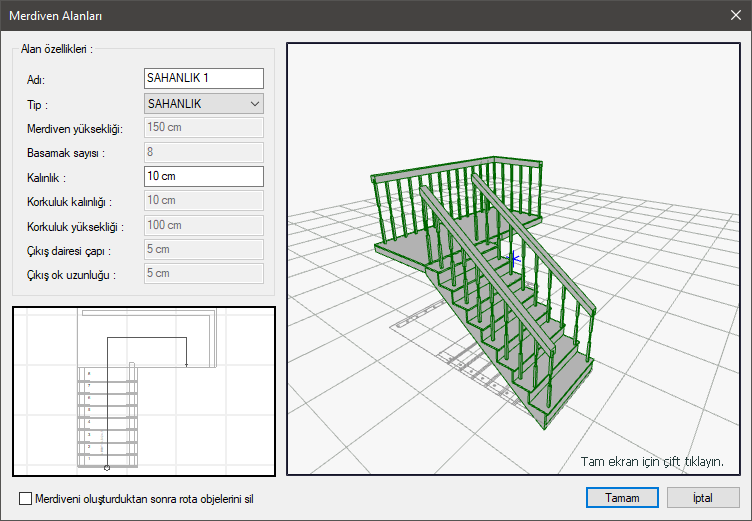
Task: Focus the Kalınlık thickness input
Action: pyautogui.click(x=204, y=176)
